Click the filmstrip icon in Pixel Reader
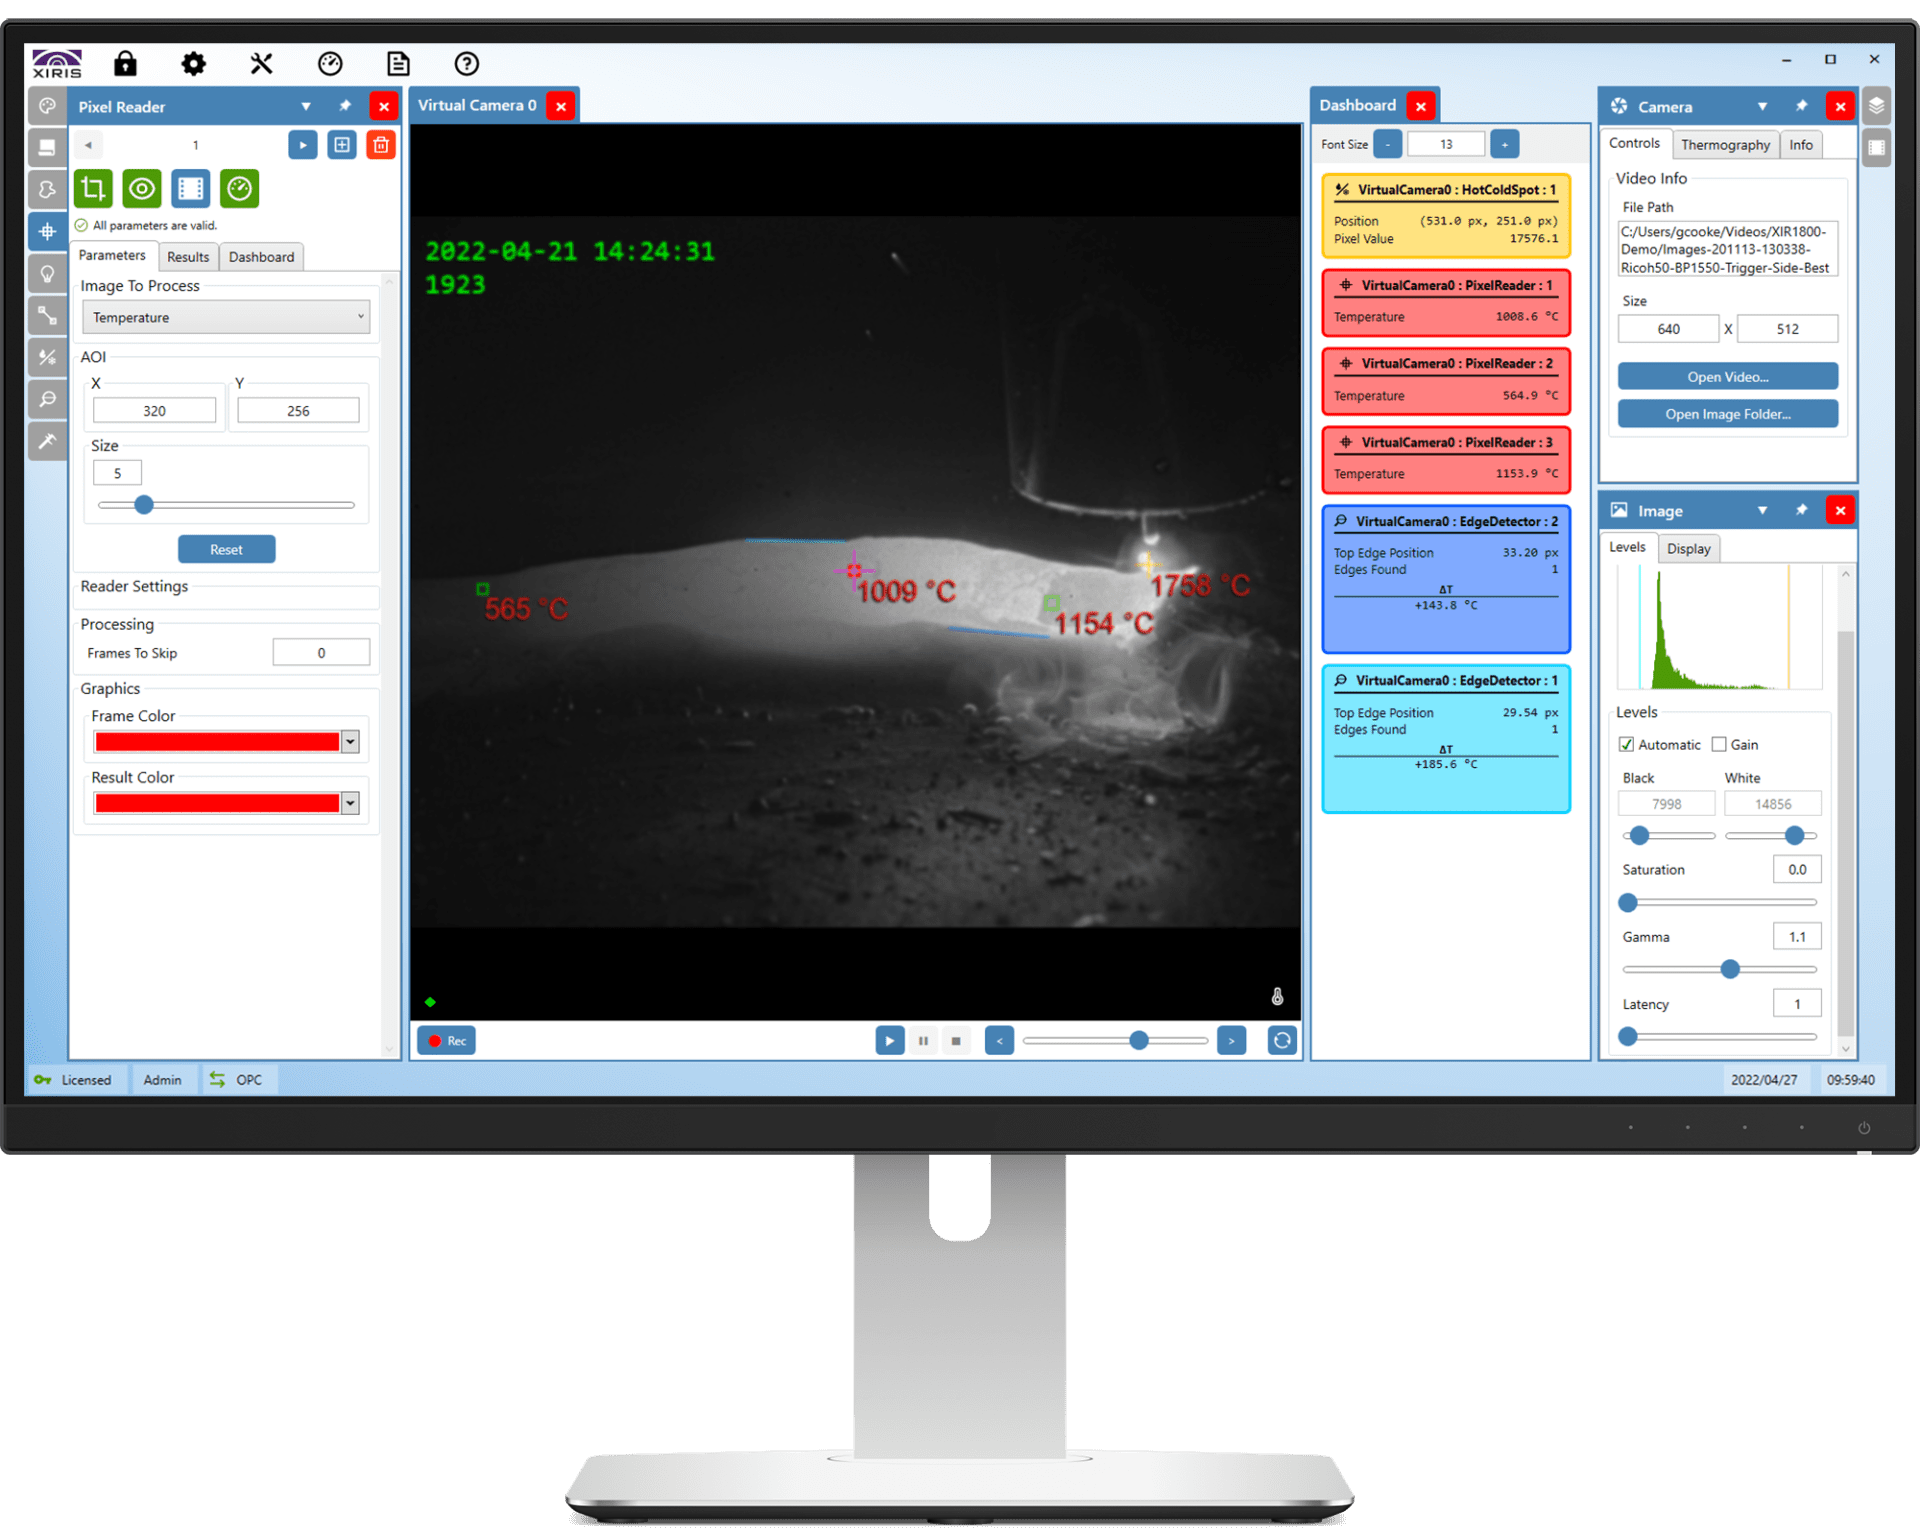This screenshot has height=1535, width=1920. tap(190, 188)
